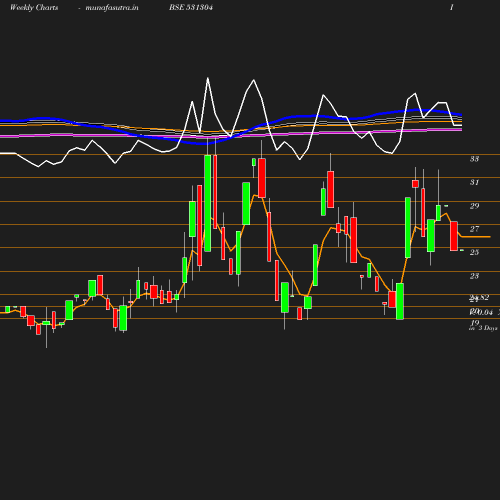Image resolution: width=500 pixels, height=500 pixels.
Task: Click the "31" price axis label
Action: pyautogui.click(x=474, y=182)
